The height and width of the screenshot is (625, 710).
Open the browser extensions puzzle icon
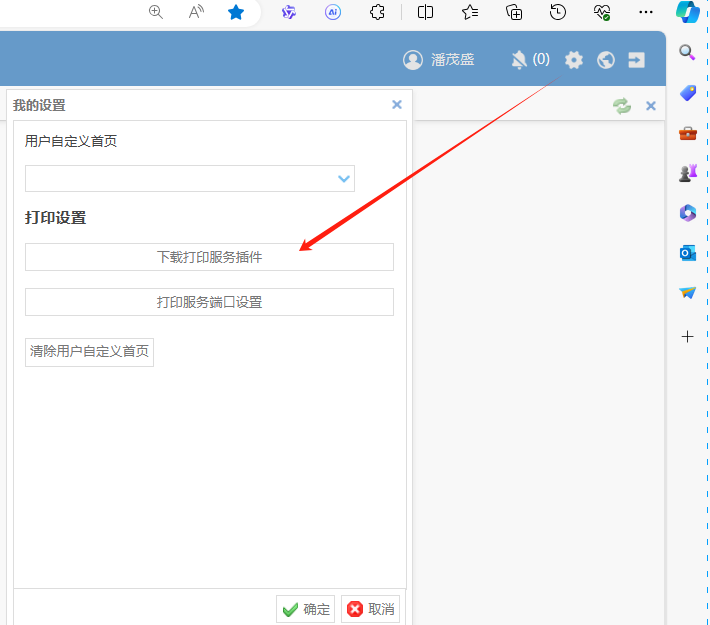point(377,12)
